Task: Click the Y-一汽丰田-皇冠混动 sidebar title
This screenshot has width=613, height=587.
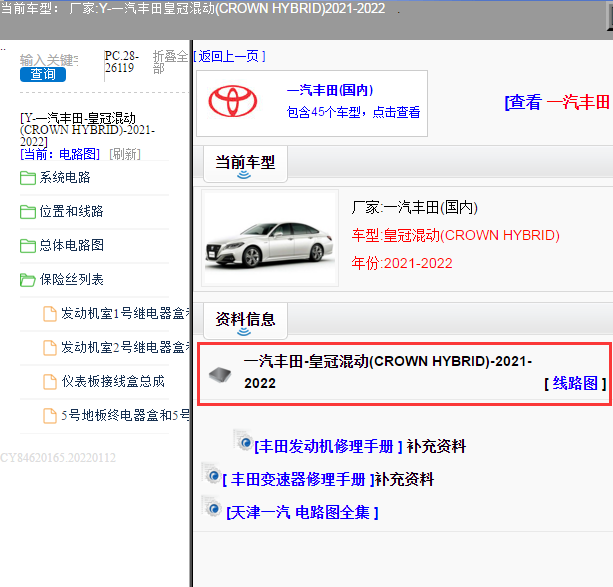Action: coord(88,129)
